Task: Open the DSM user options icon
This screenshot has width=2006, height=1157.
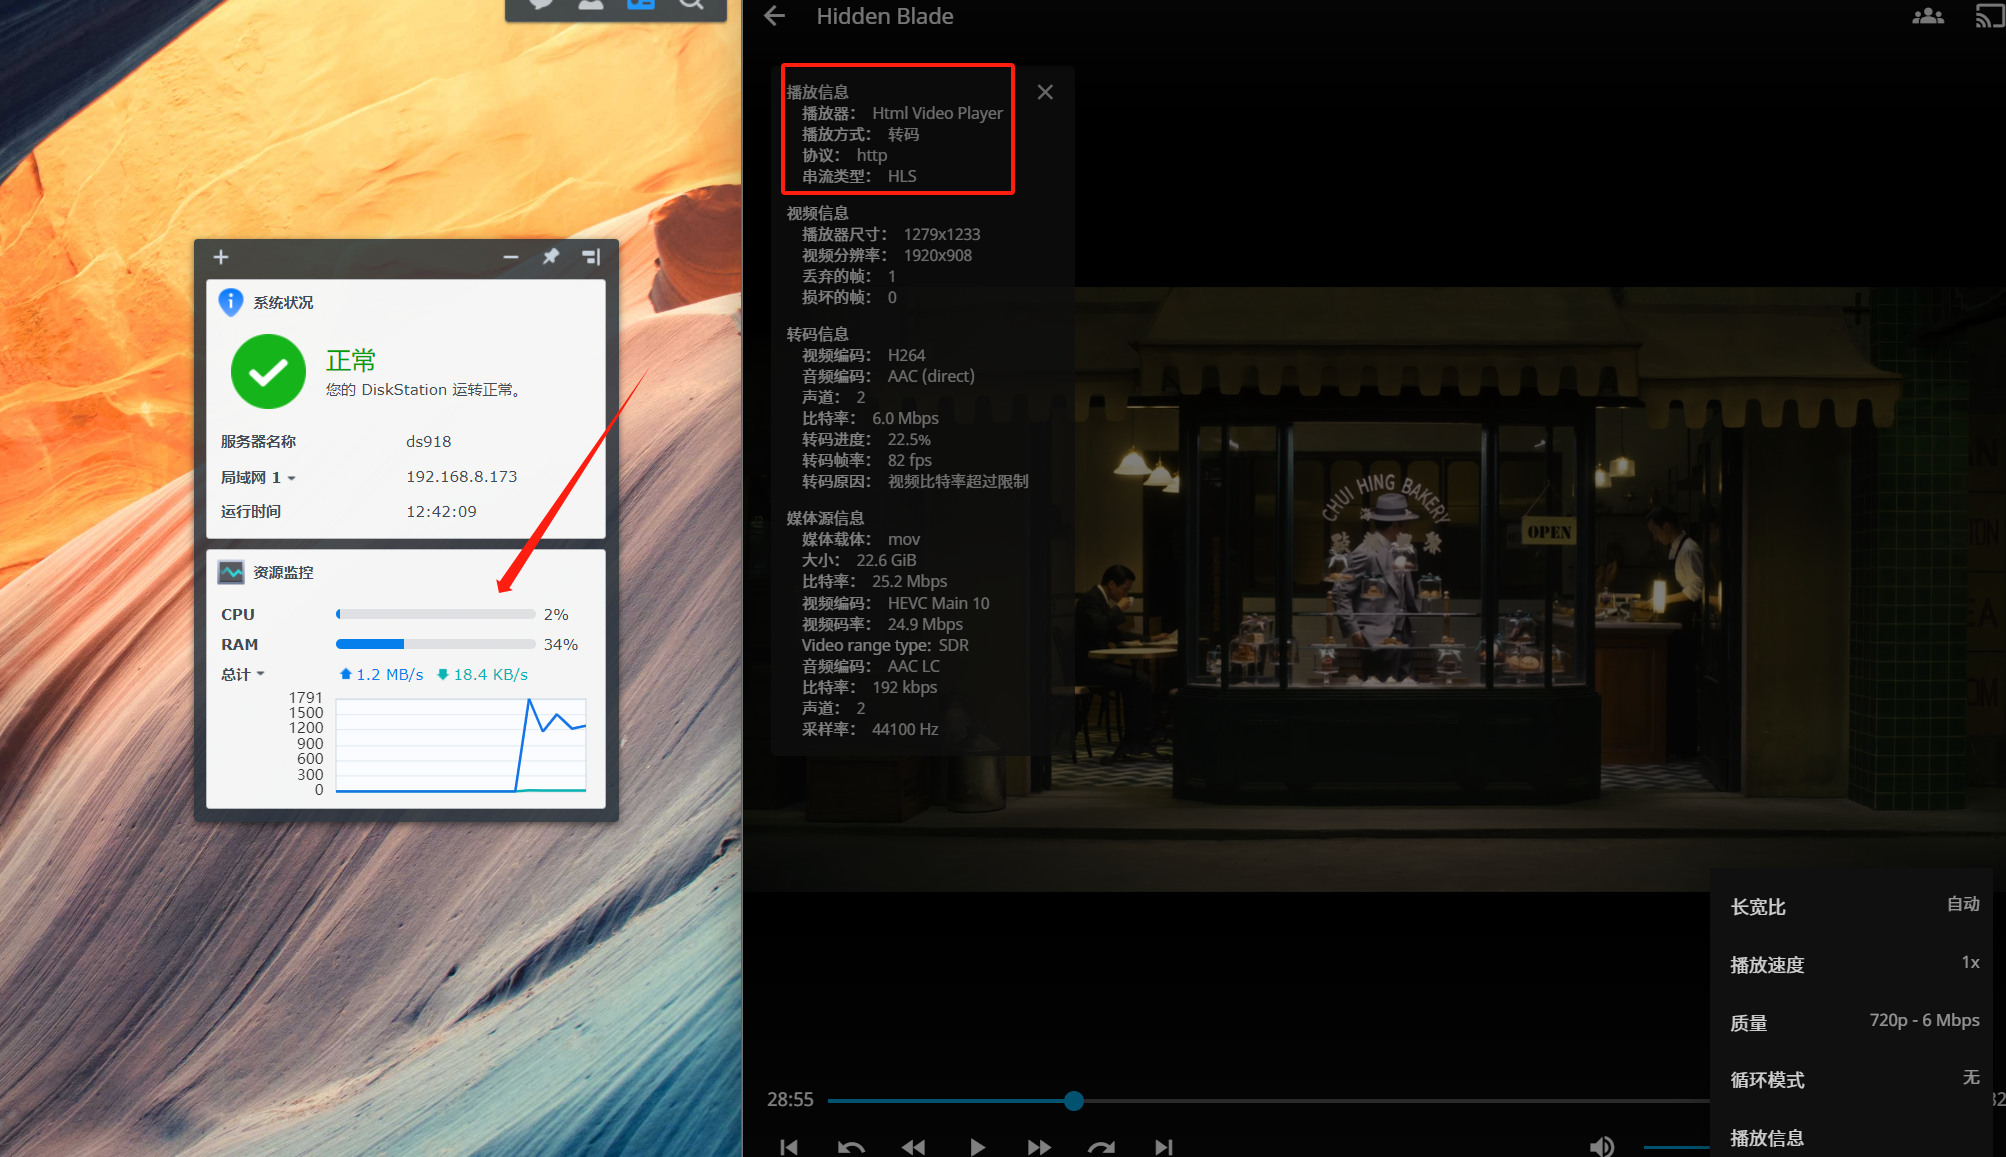Action: [x=591, y=4]
